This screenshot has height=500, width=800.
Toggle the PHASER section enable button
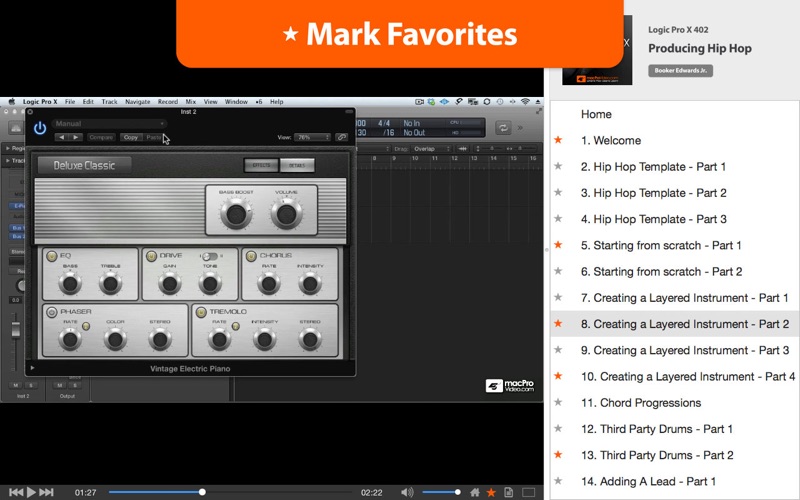[x=52, y=312]
